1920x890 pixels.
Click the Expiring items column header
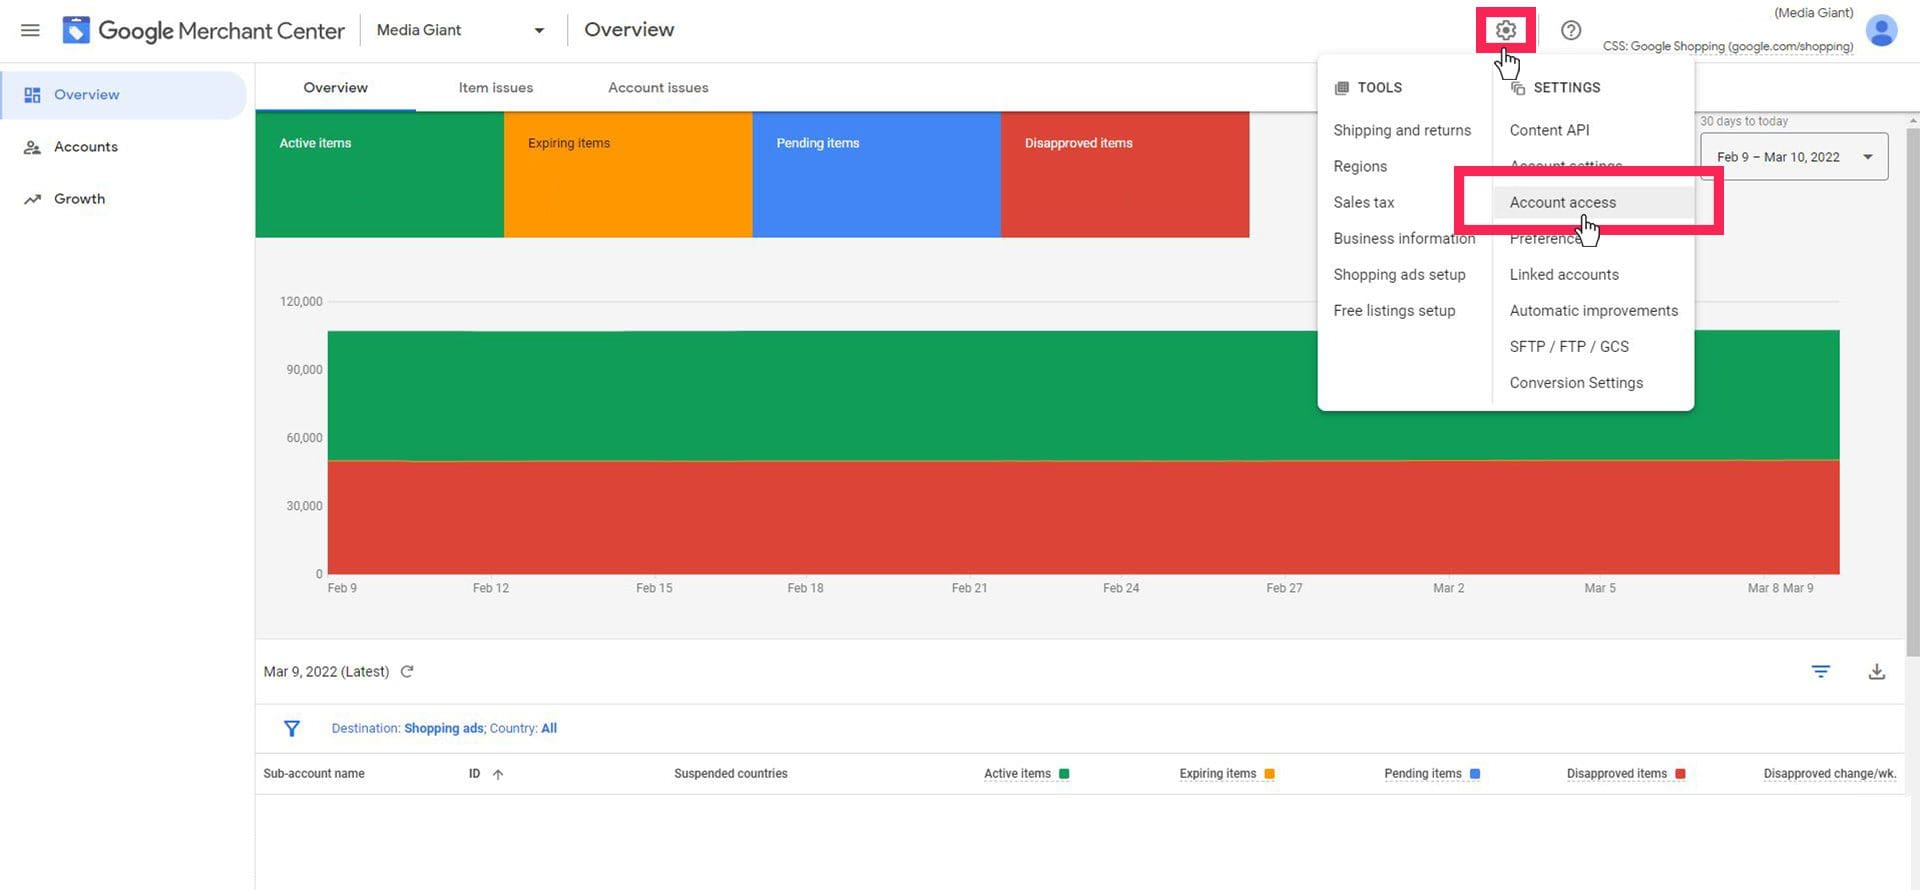pyautogui.click(x=1217, y=774)
